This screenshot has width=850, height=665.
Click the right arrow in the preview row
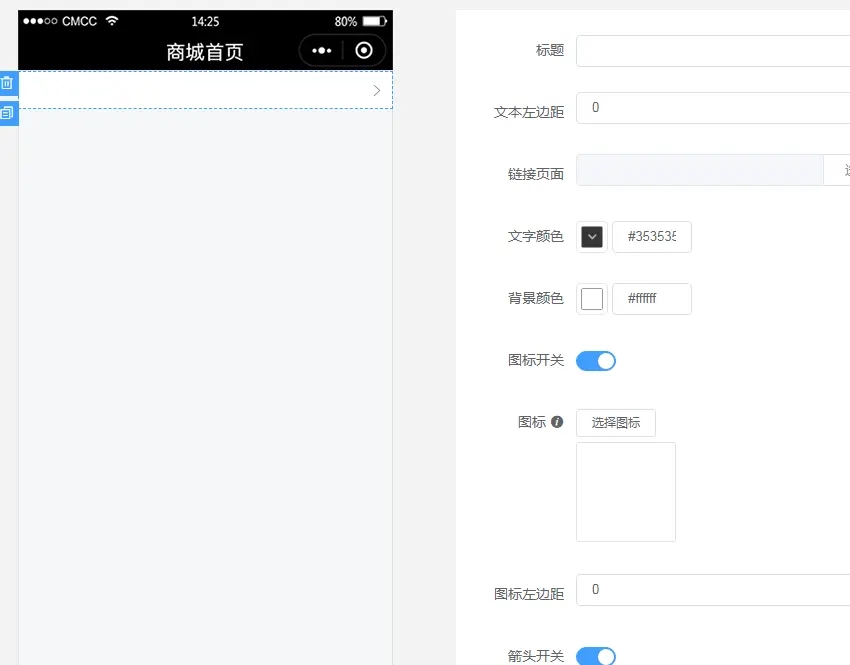377,91
